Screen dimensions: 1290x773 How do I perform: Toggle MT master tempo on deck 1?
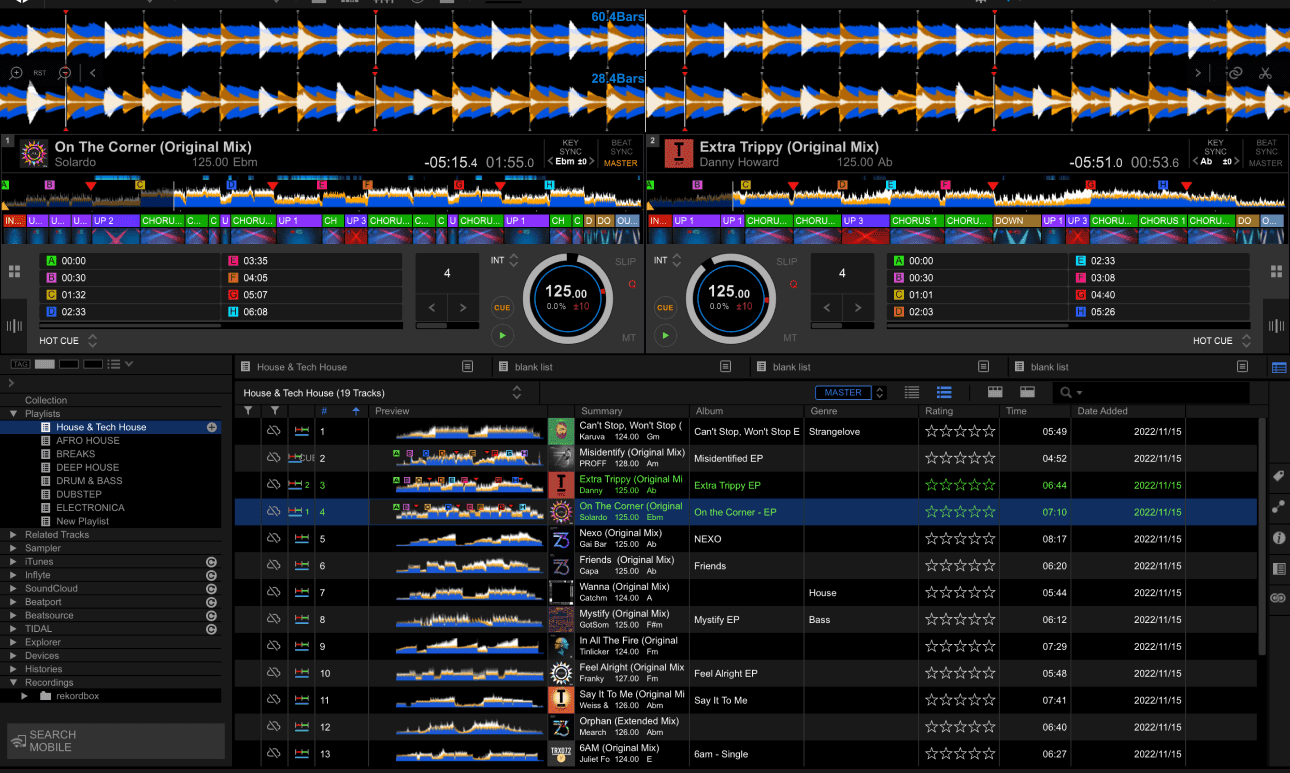click(628, 338)
